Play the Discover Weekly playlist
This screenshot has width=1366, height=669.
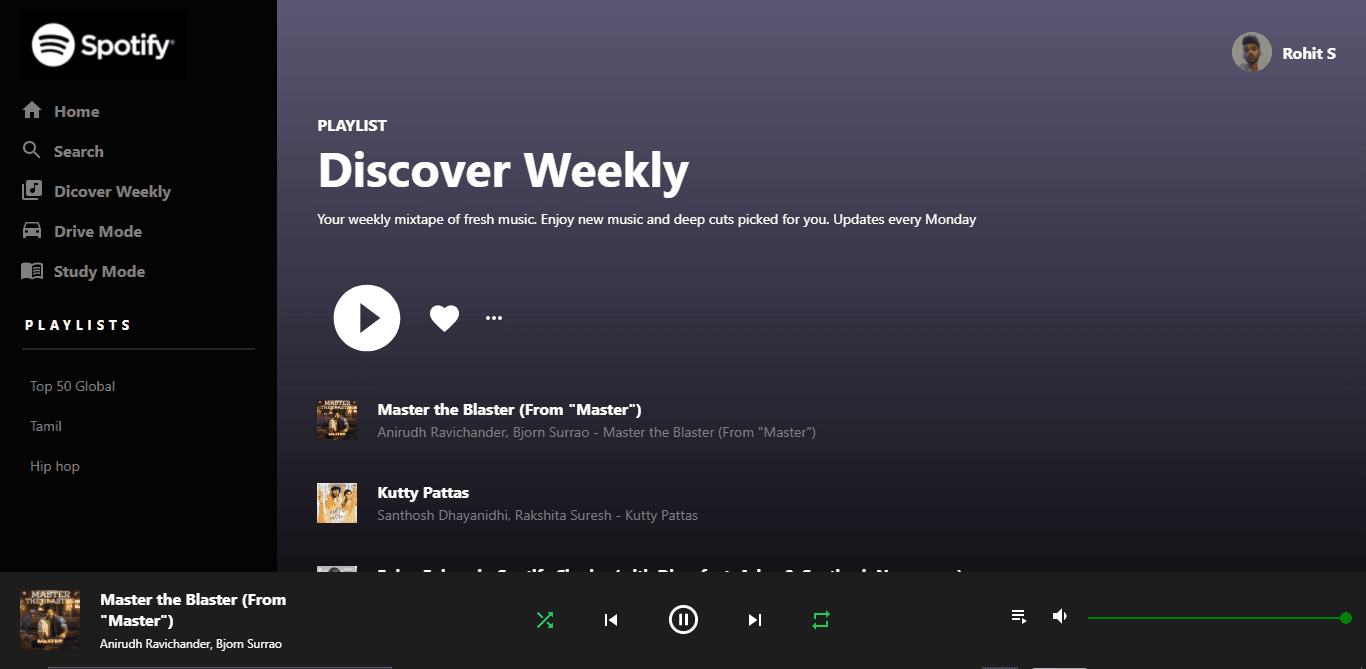click(367, 318)
